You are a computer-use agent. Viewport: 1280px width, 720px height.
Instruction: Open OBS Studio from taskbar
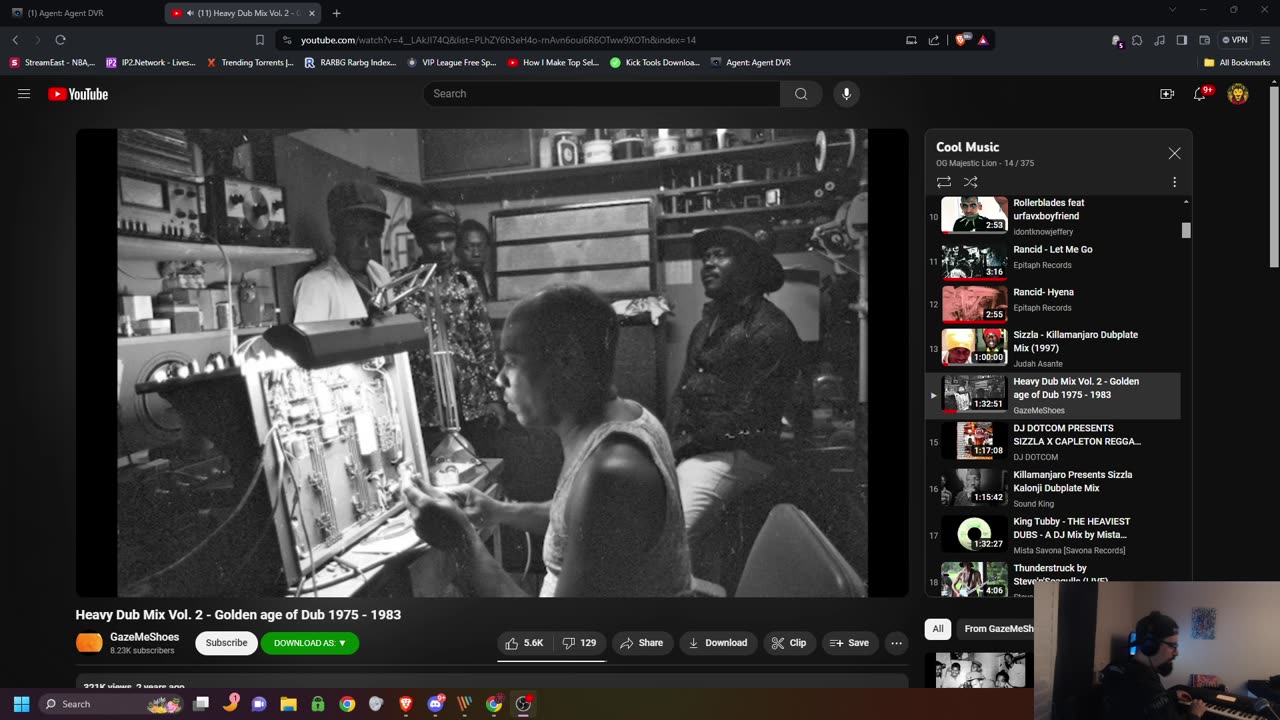pos(523,704)
